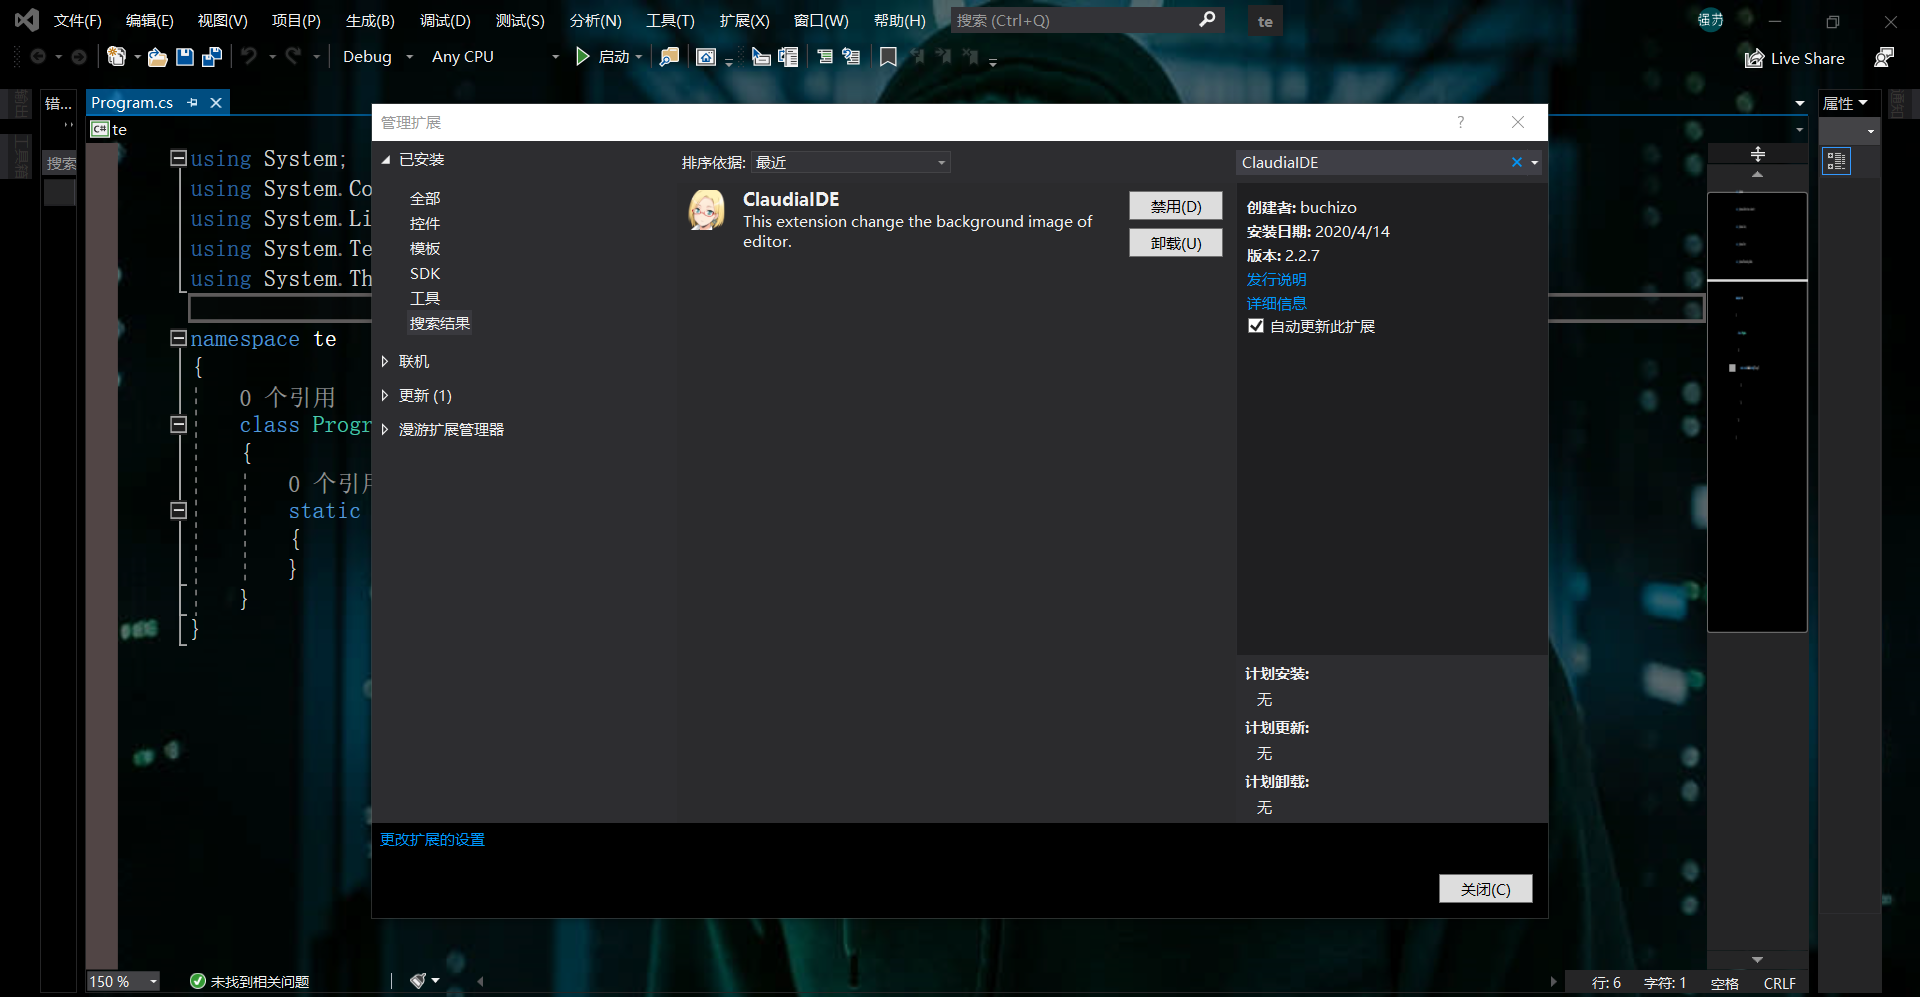Click the Redo arrow icon
This screenshot has width=1920, height=997.
click(x=293, y=57)
